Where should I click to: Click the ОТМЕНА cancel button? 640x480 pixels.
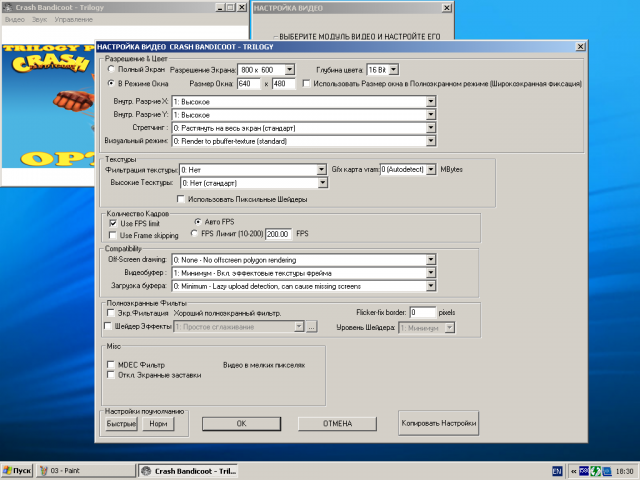(x=337, y=424)
